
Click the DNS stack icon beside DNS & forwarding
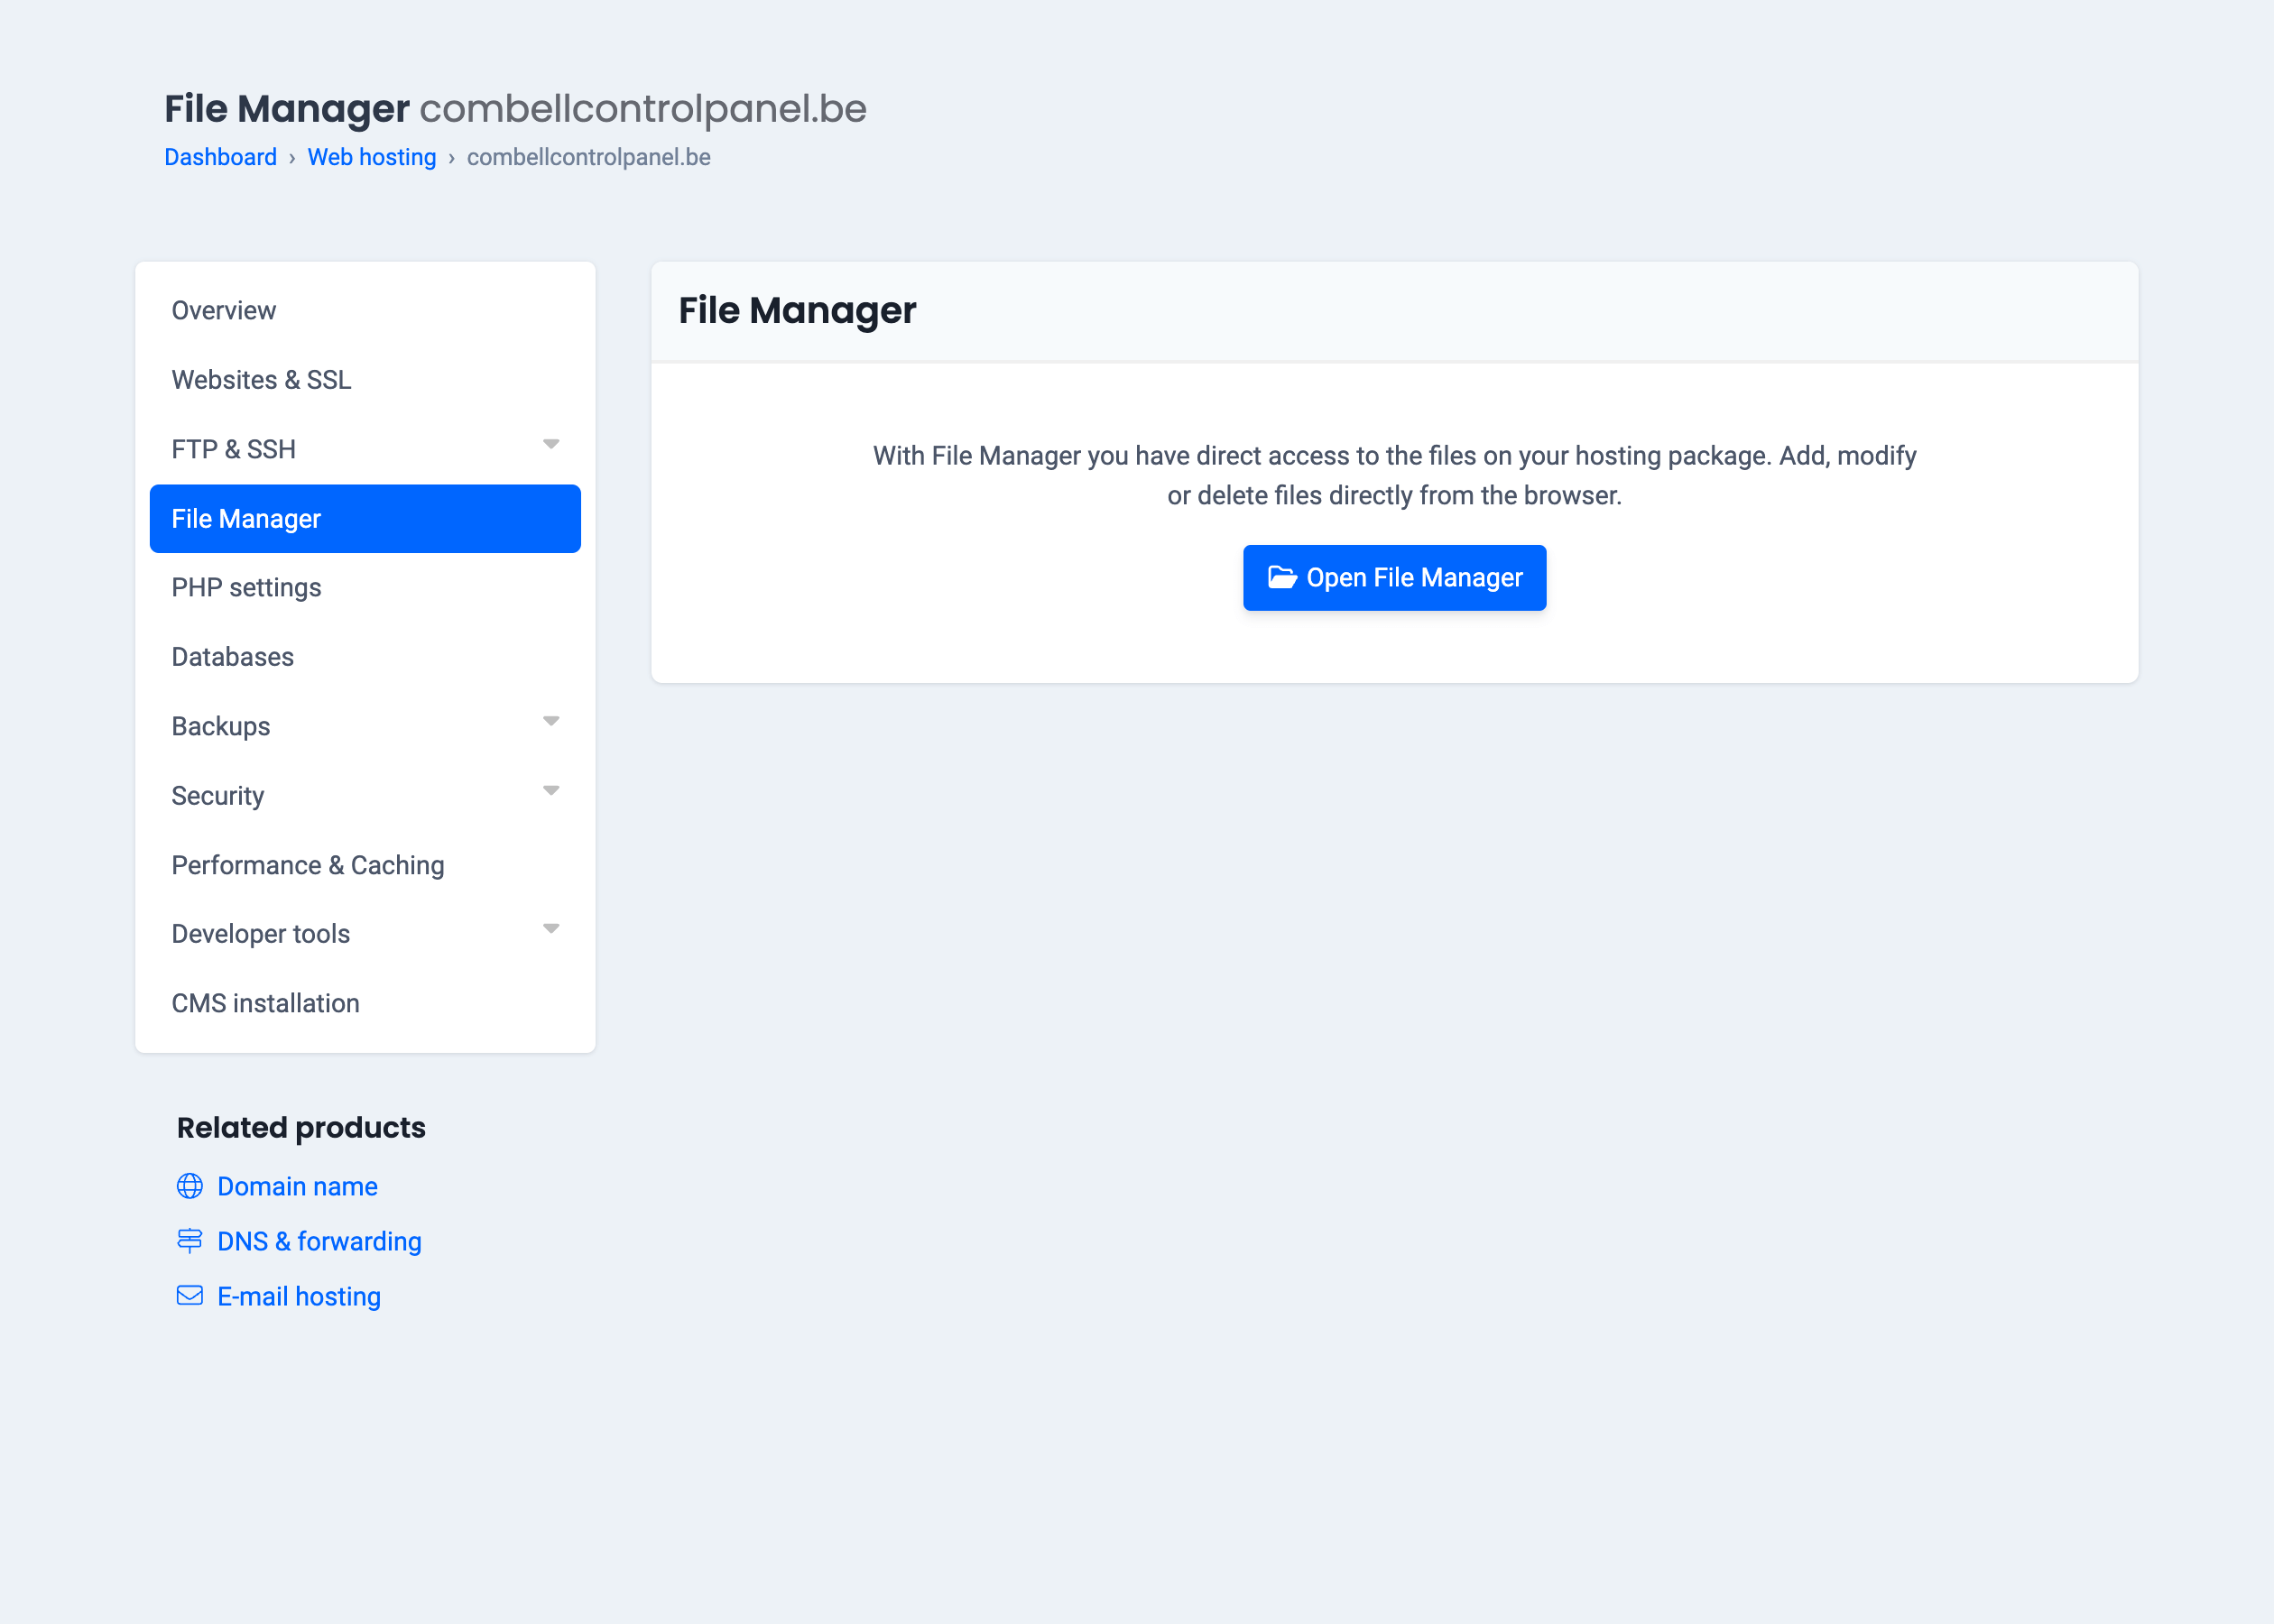point(190,1241)
